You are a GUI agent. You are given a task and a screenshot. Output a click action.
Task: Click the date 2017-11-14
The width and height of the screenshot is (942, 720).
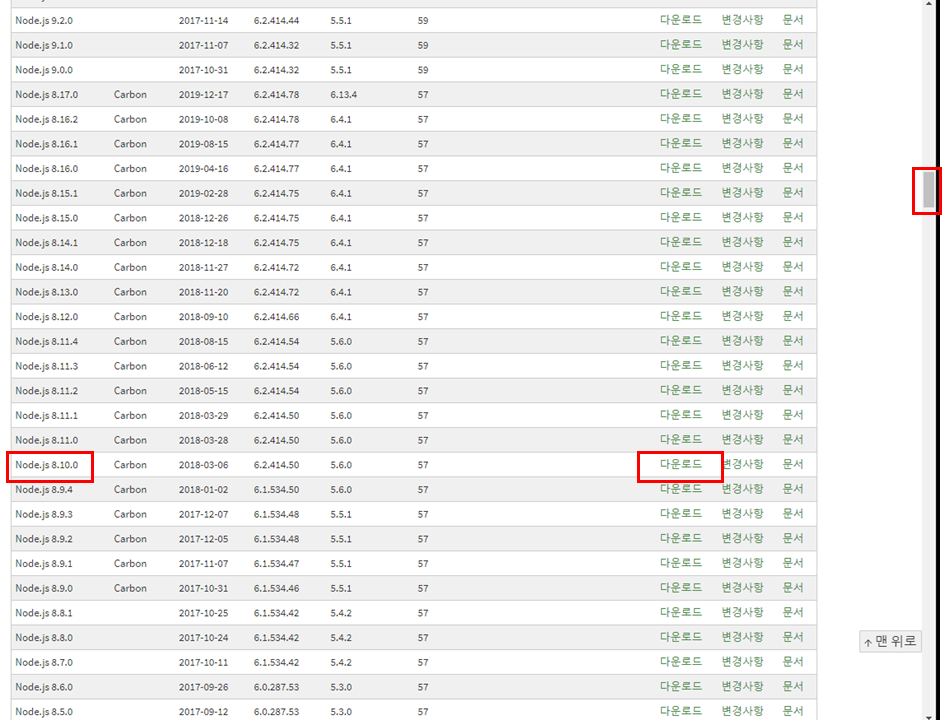pyautogui.click(x=204, y=20)
